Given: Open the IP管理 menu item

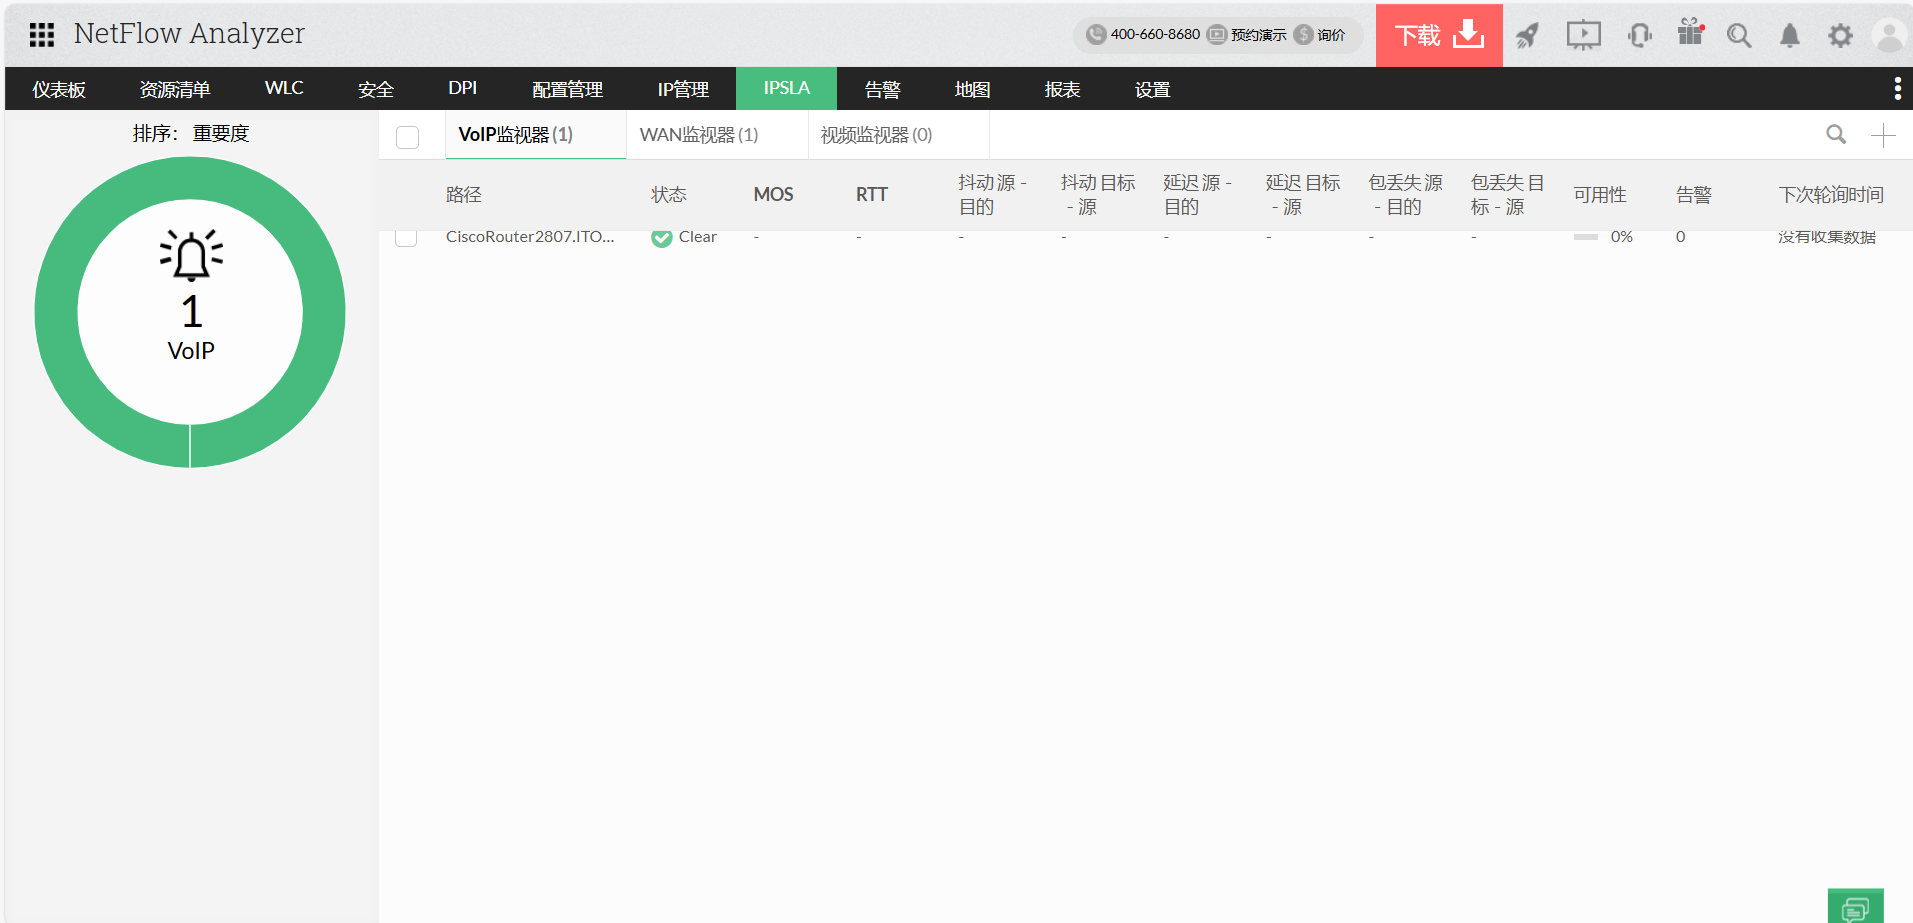Looking at the screenshot, I should pyautogui.click(x=683, y=89).
